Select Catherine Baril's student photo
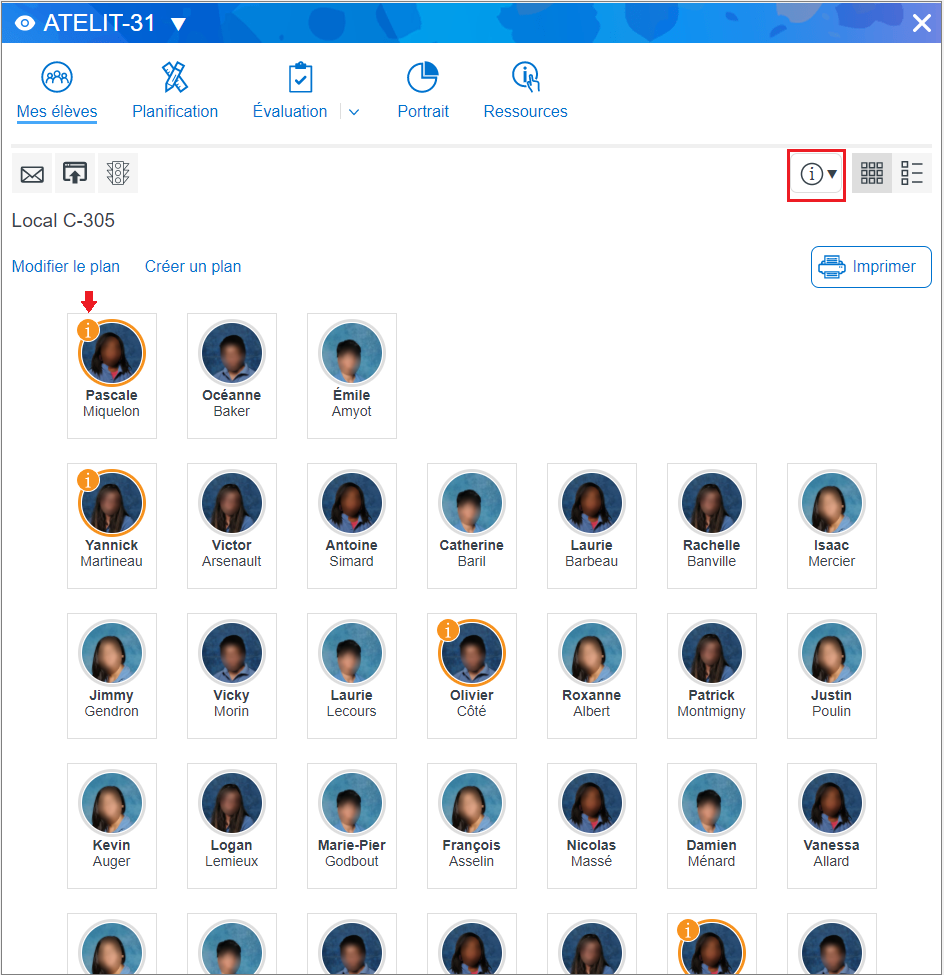Image resolution: width=948 pixels, height=975 pixels. point(472,502)
